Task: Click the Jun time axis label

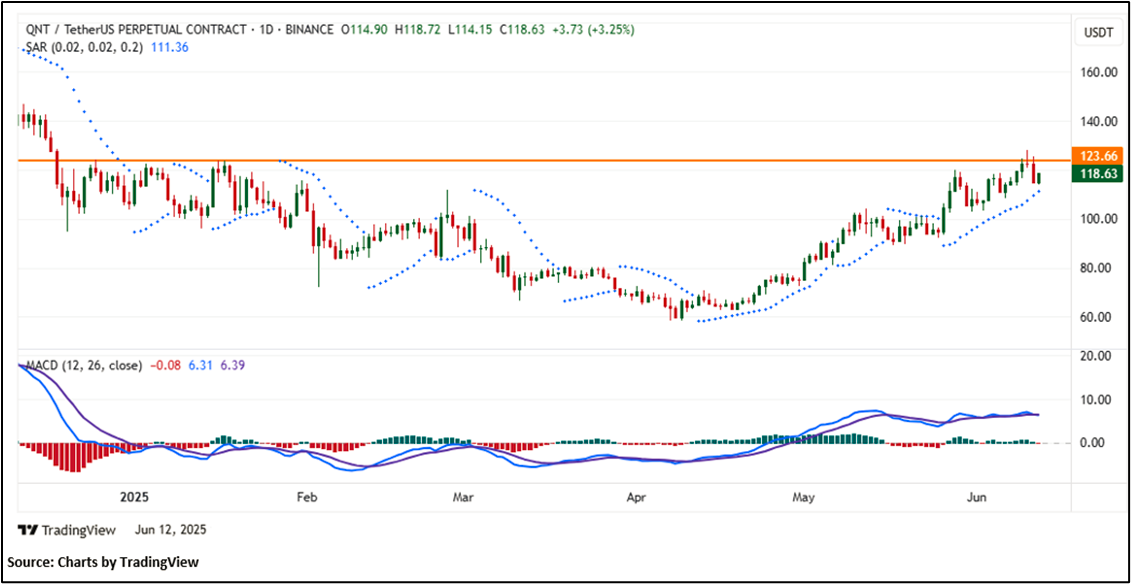Action: click(976, 497)
